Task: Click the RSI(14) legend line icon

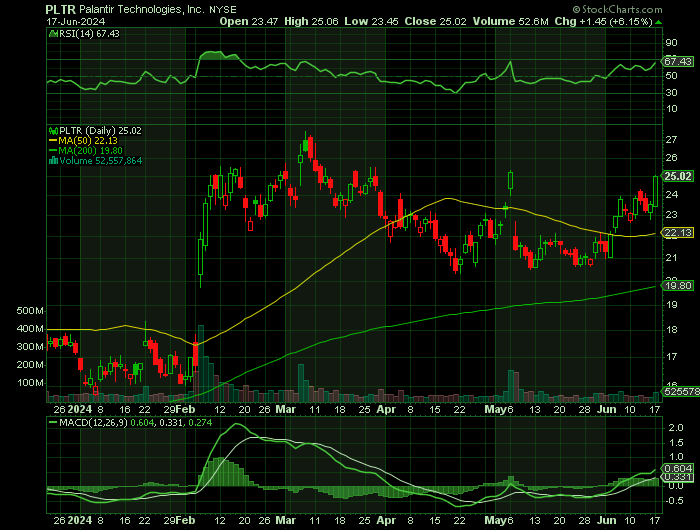Action: coord(53,33)
